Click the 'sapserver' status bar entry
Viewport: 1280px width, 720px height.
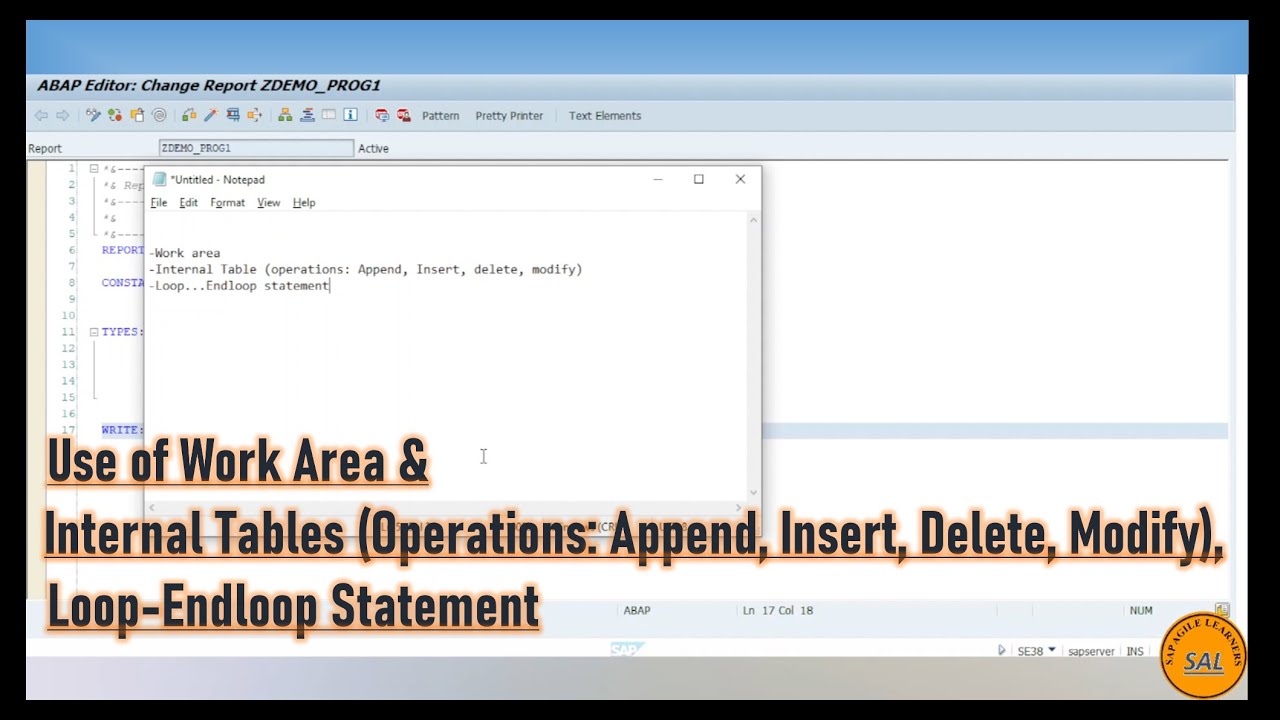coord(1091,651)
